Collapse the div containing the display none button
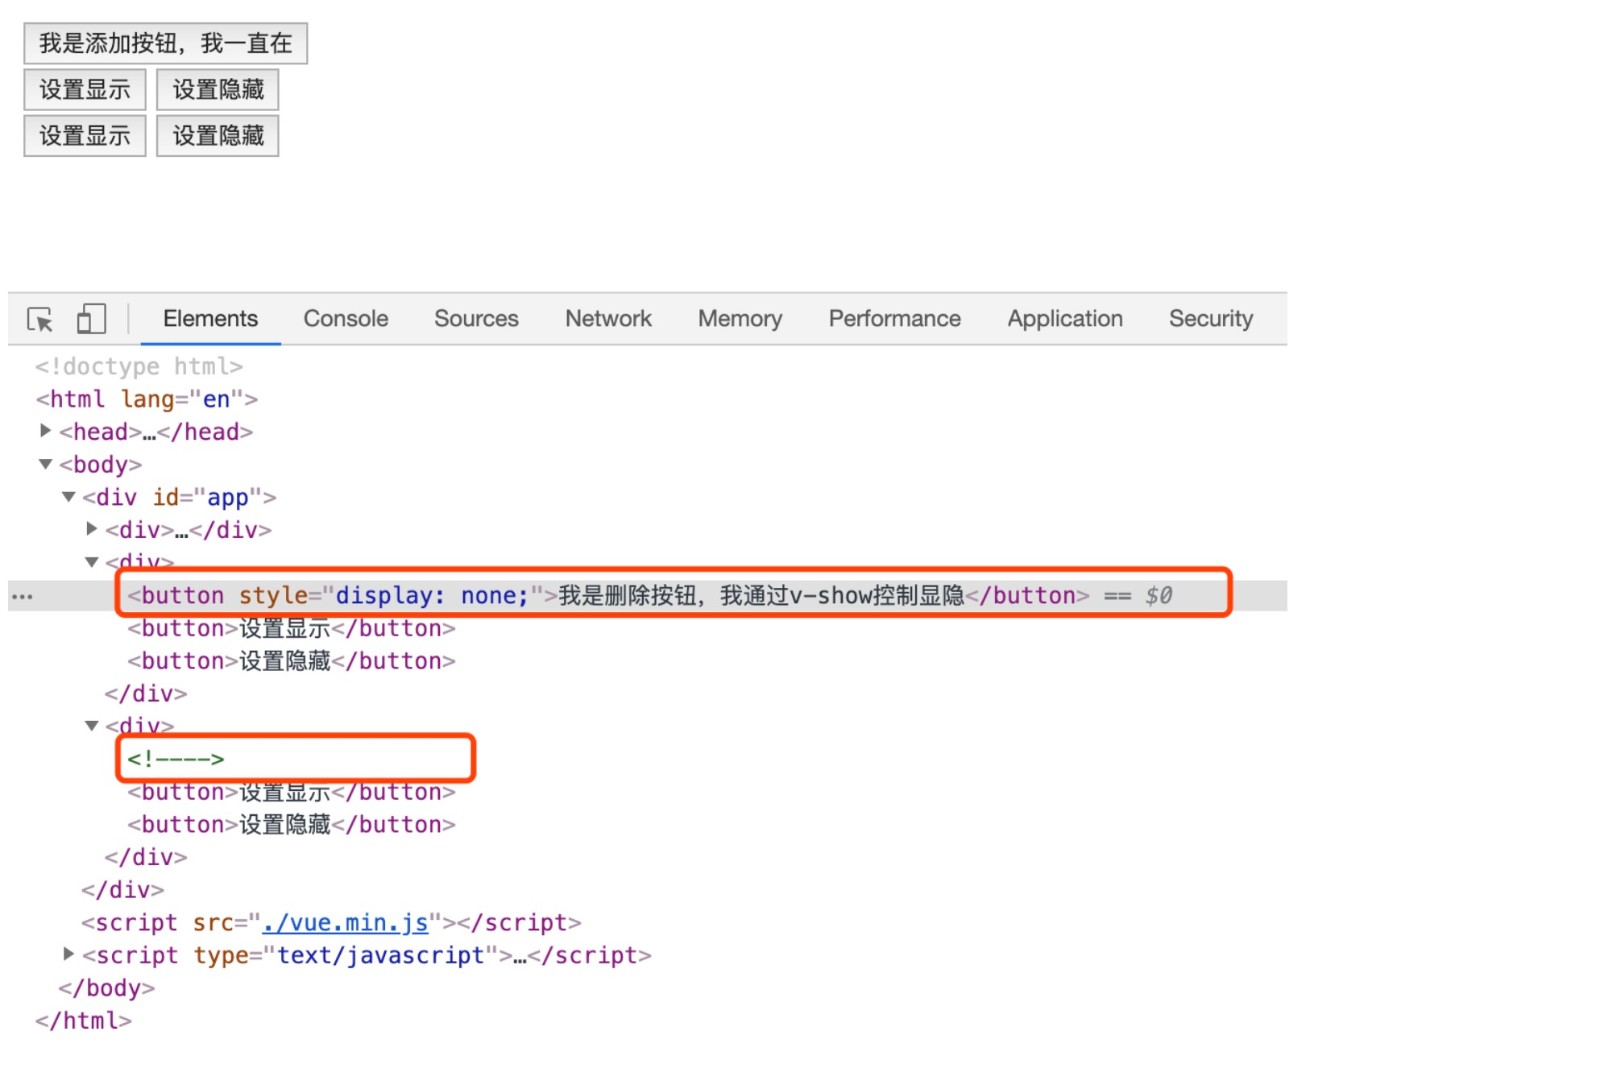This screenshot has height=1076, width=1600. tap(92, 562)
